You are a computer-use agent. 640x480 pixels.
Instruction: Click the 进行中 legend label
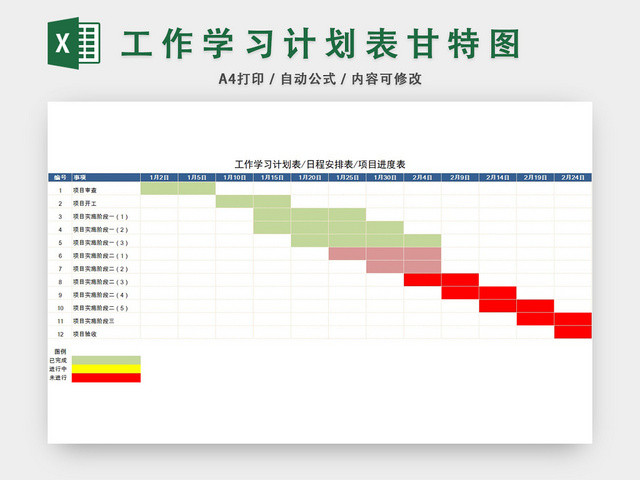pos(58,369)
